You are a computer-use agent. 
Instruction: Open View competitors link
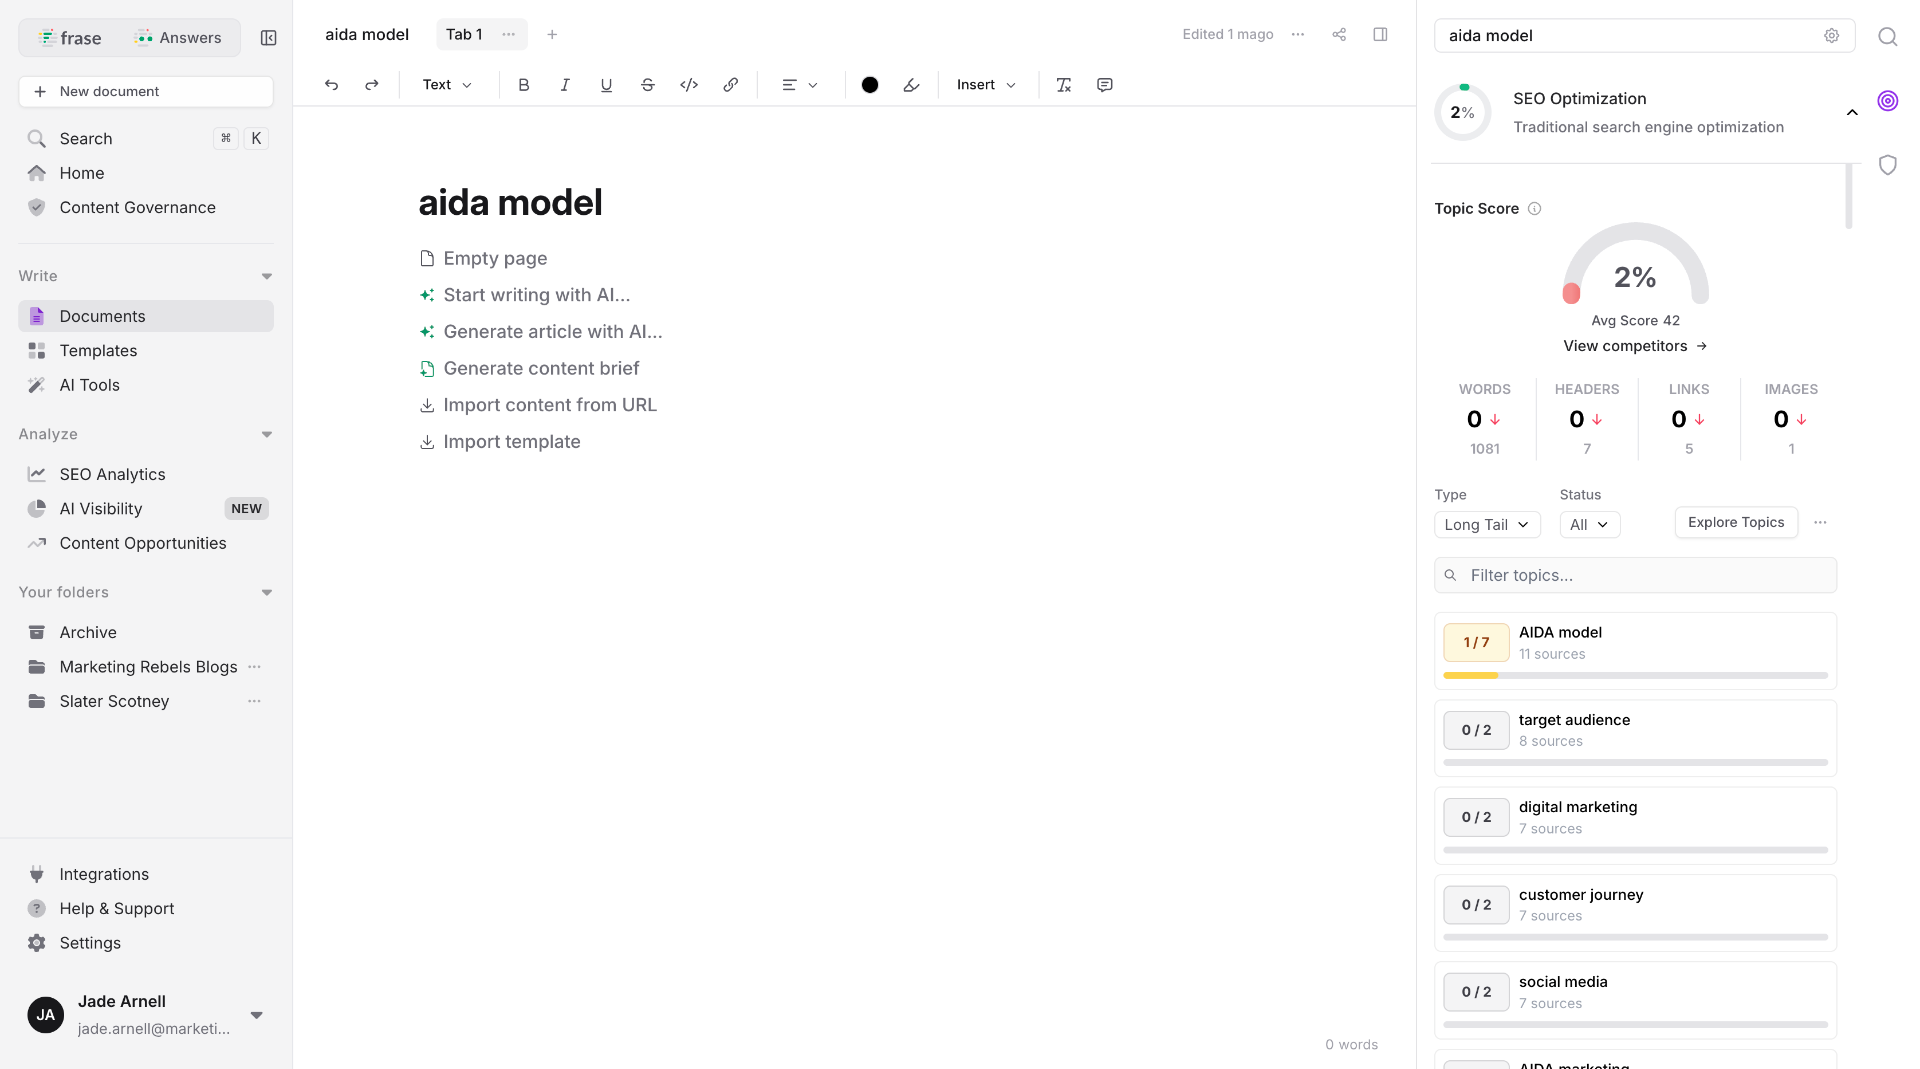click(x=1636, y=346)
